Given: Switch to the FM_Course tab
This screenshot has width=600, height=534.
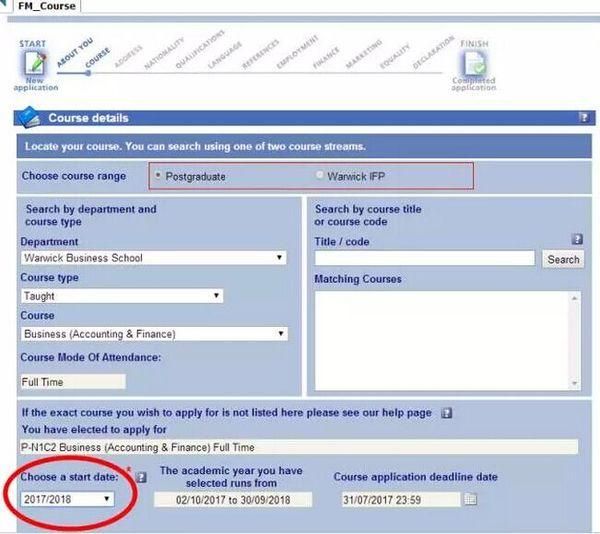Looking at the screenshot, I should [x=46, y=6].
